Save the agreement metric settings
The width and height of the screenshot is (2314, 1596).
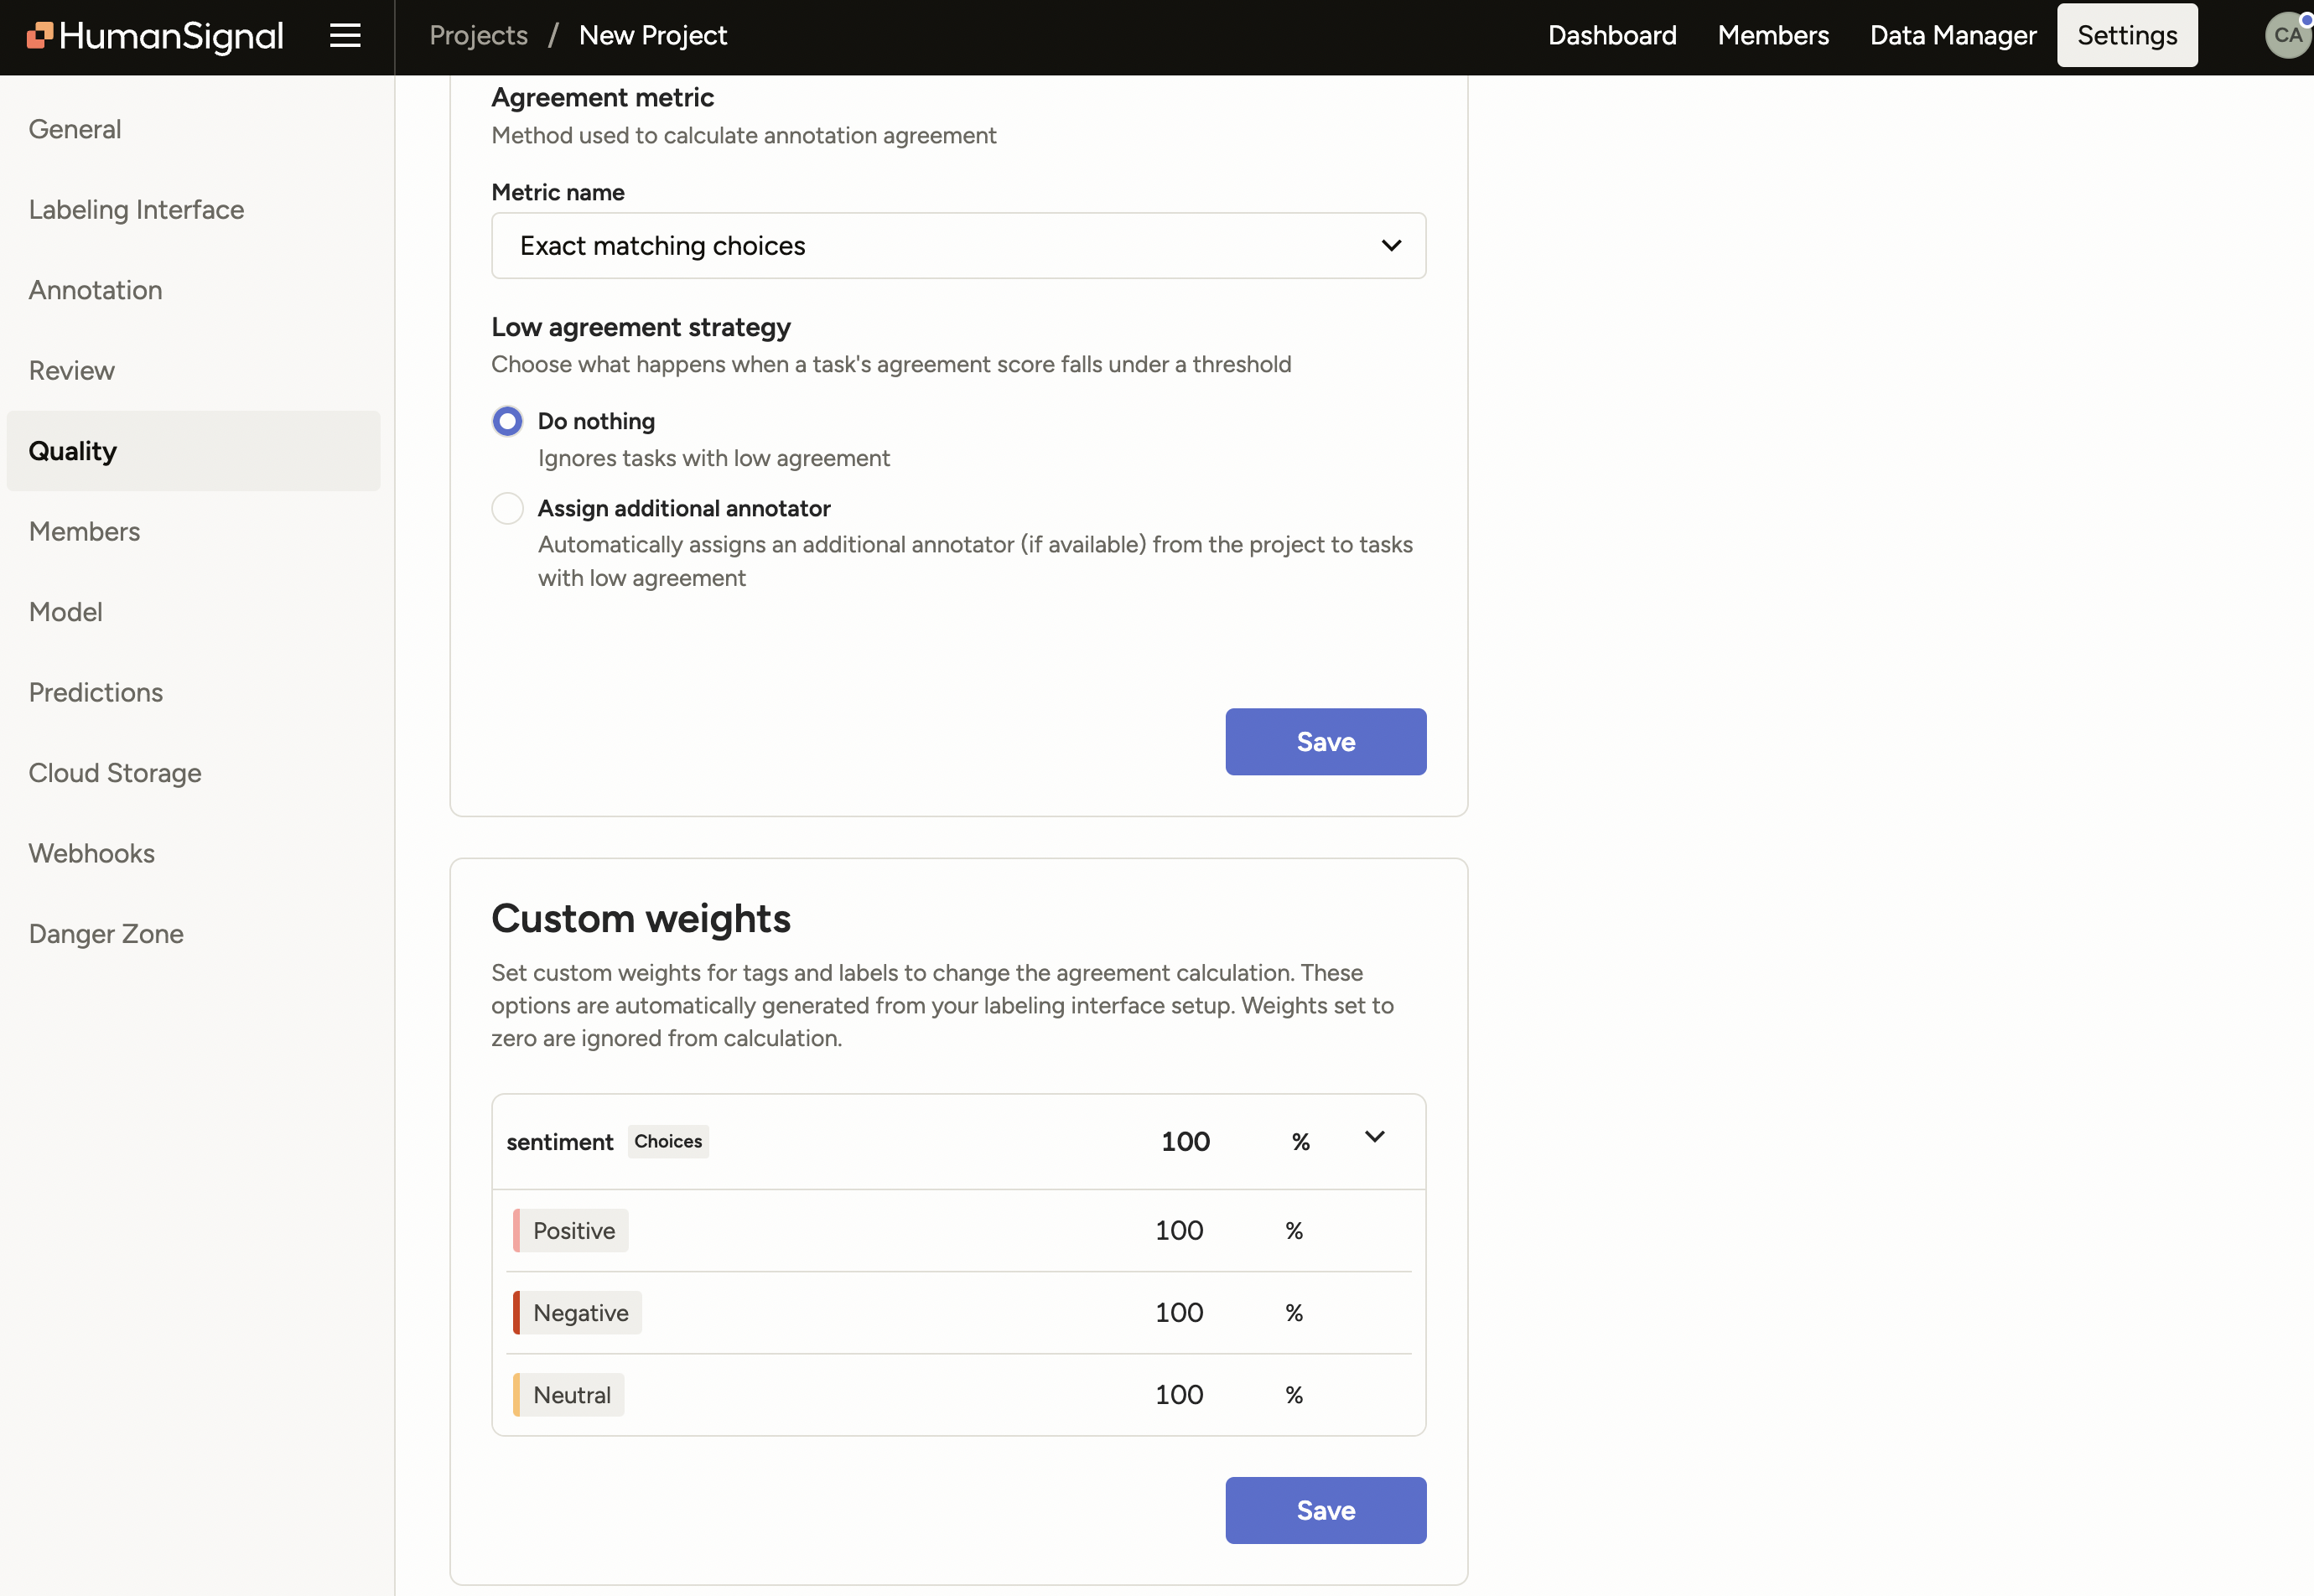[x=1325, y=741]
